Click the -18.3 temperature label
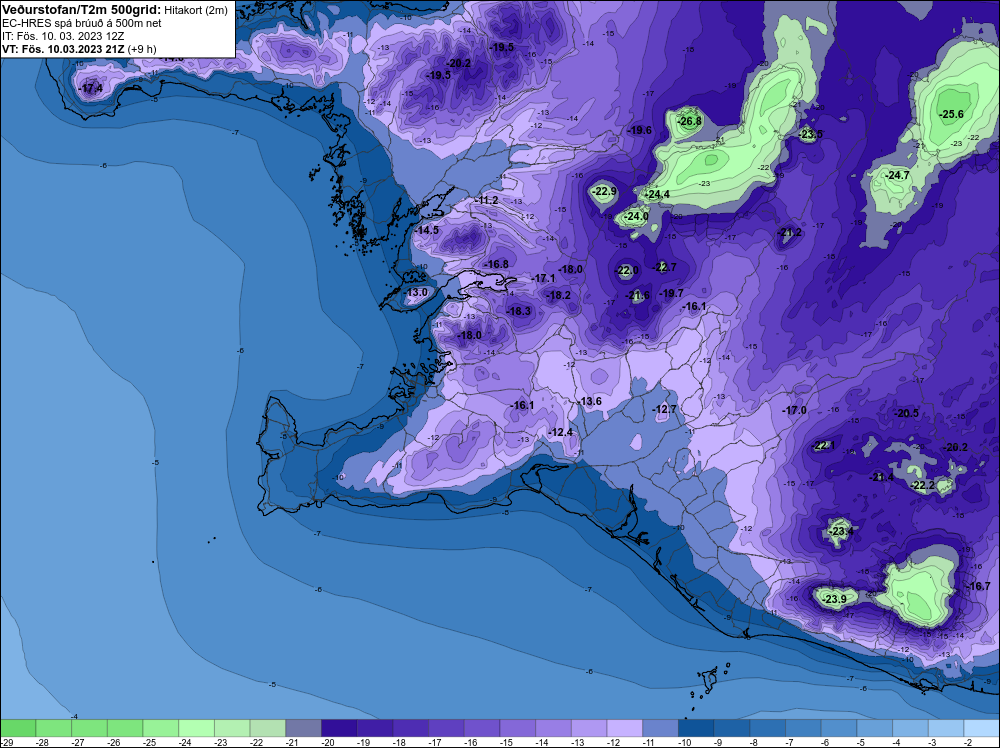This screenshot has width=1000, height=748. click(518, 311)
